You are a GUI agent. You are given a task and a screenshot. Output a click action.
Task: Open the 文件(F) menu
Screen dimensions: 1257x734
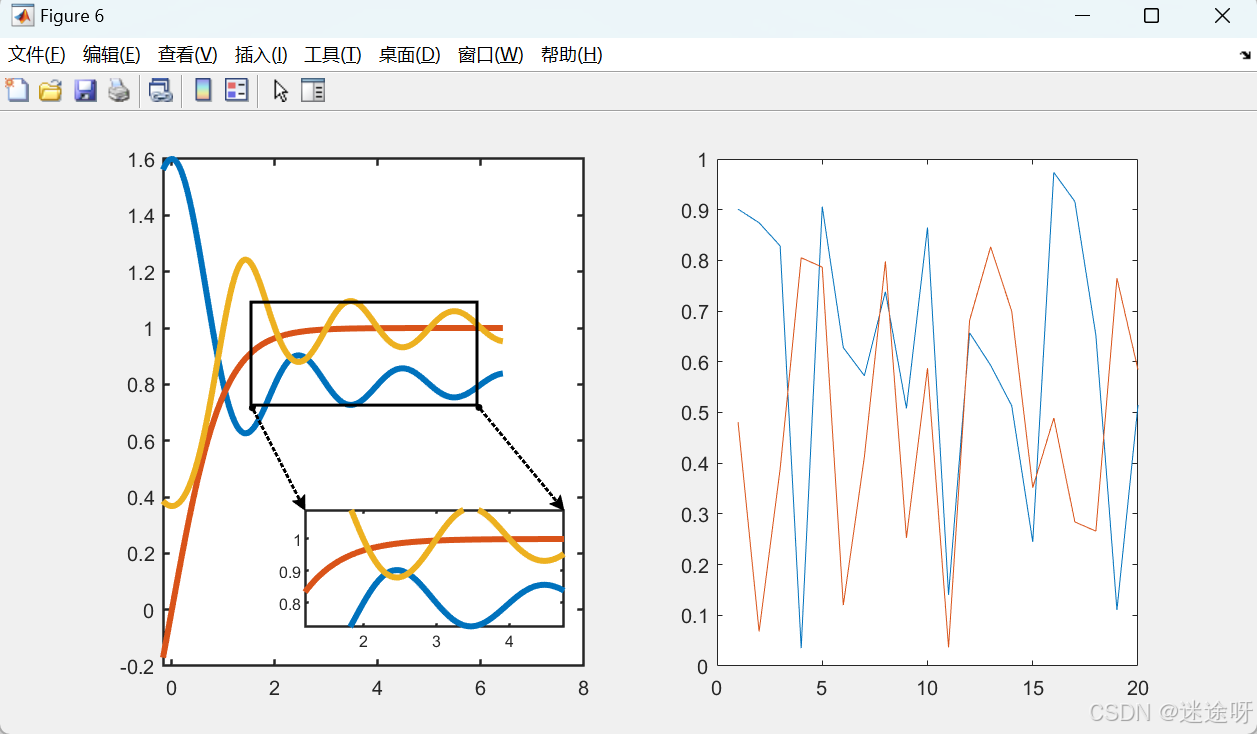37,55
